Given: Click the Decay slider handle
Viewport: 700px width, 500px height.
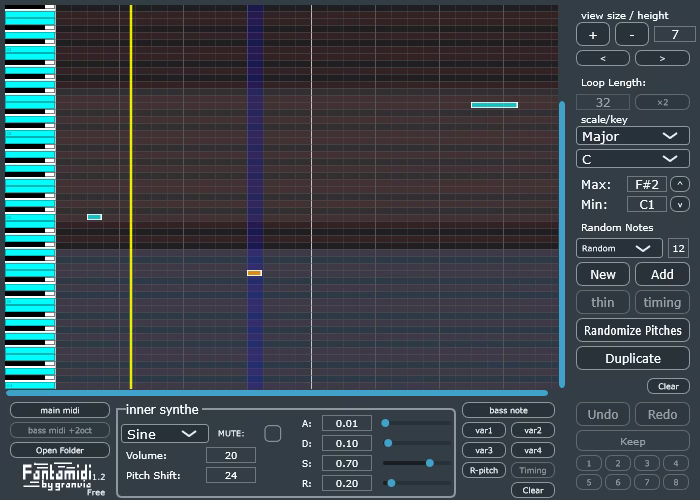Looking at the screenshot, I should pyautogui.click(x=388, y=443).
